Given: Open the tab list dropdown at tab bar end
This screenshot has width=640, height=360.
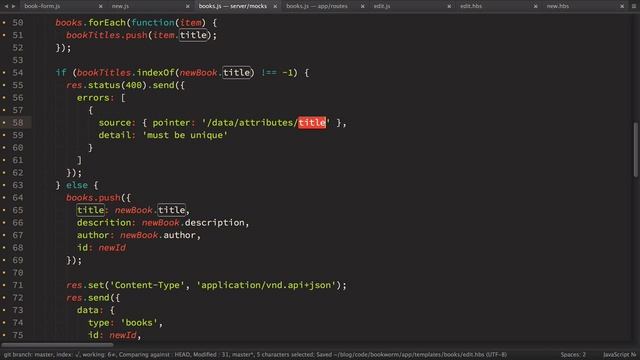Looking at the screenshot, I should click(634, 6).
